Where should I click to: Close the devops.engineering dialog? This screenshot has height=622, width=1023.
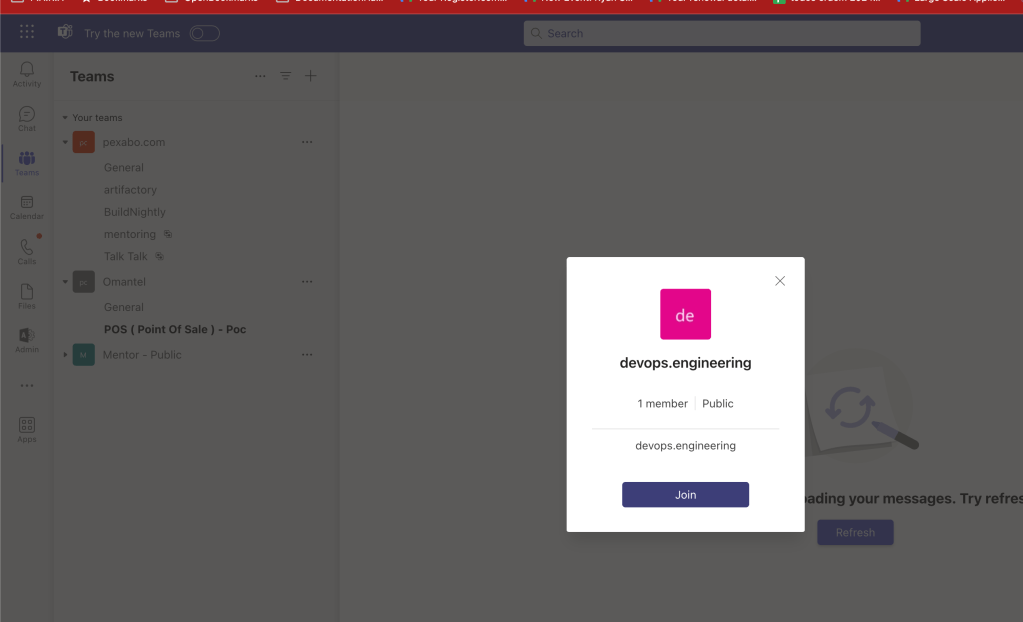tap(780, 281)
